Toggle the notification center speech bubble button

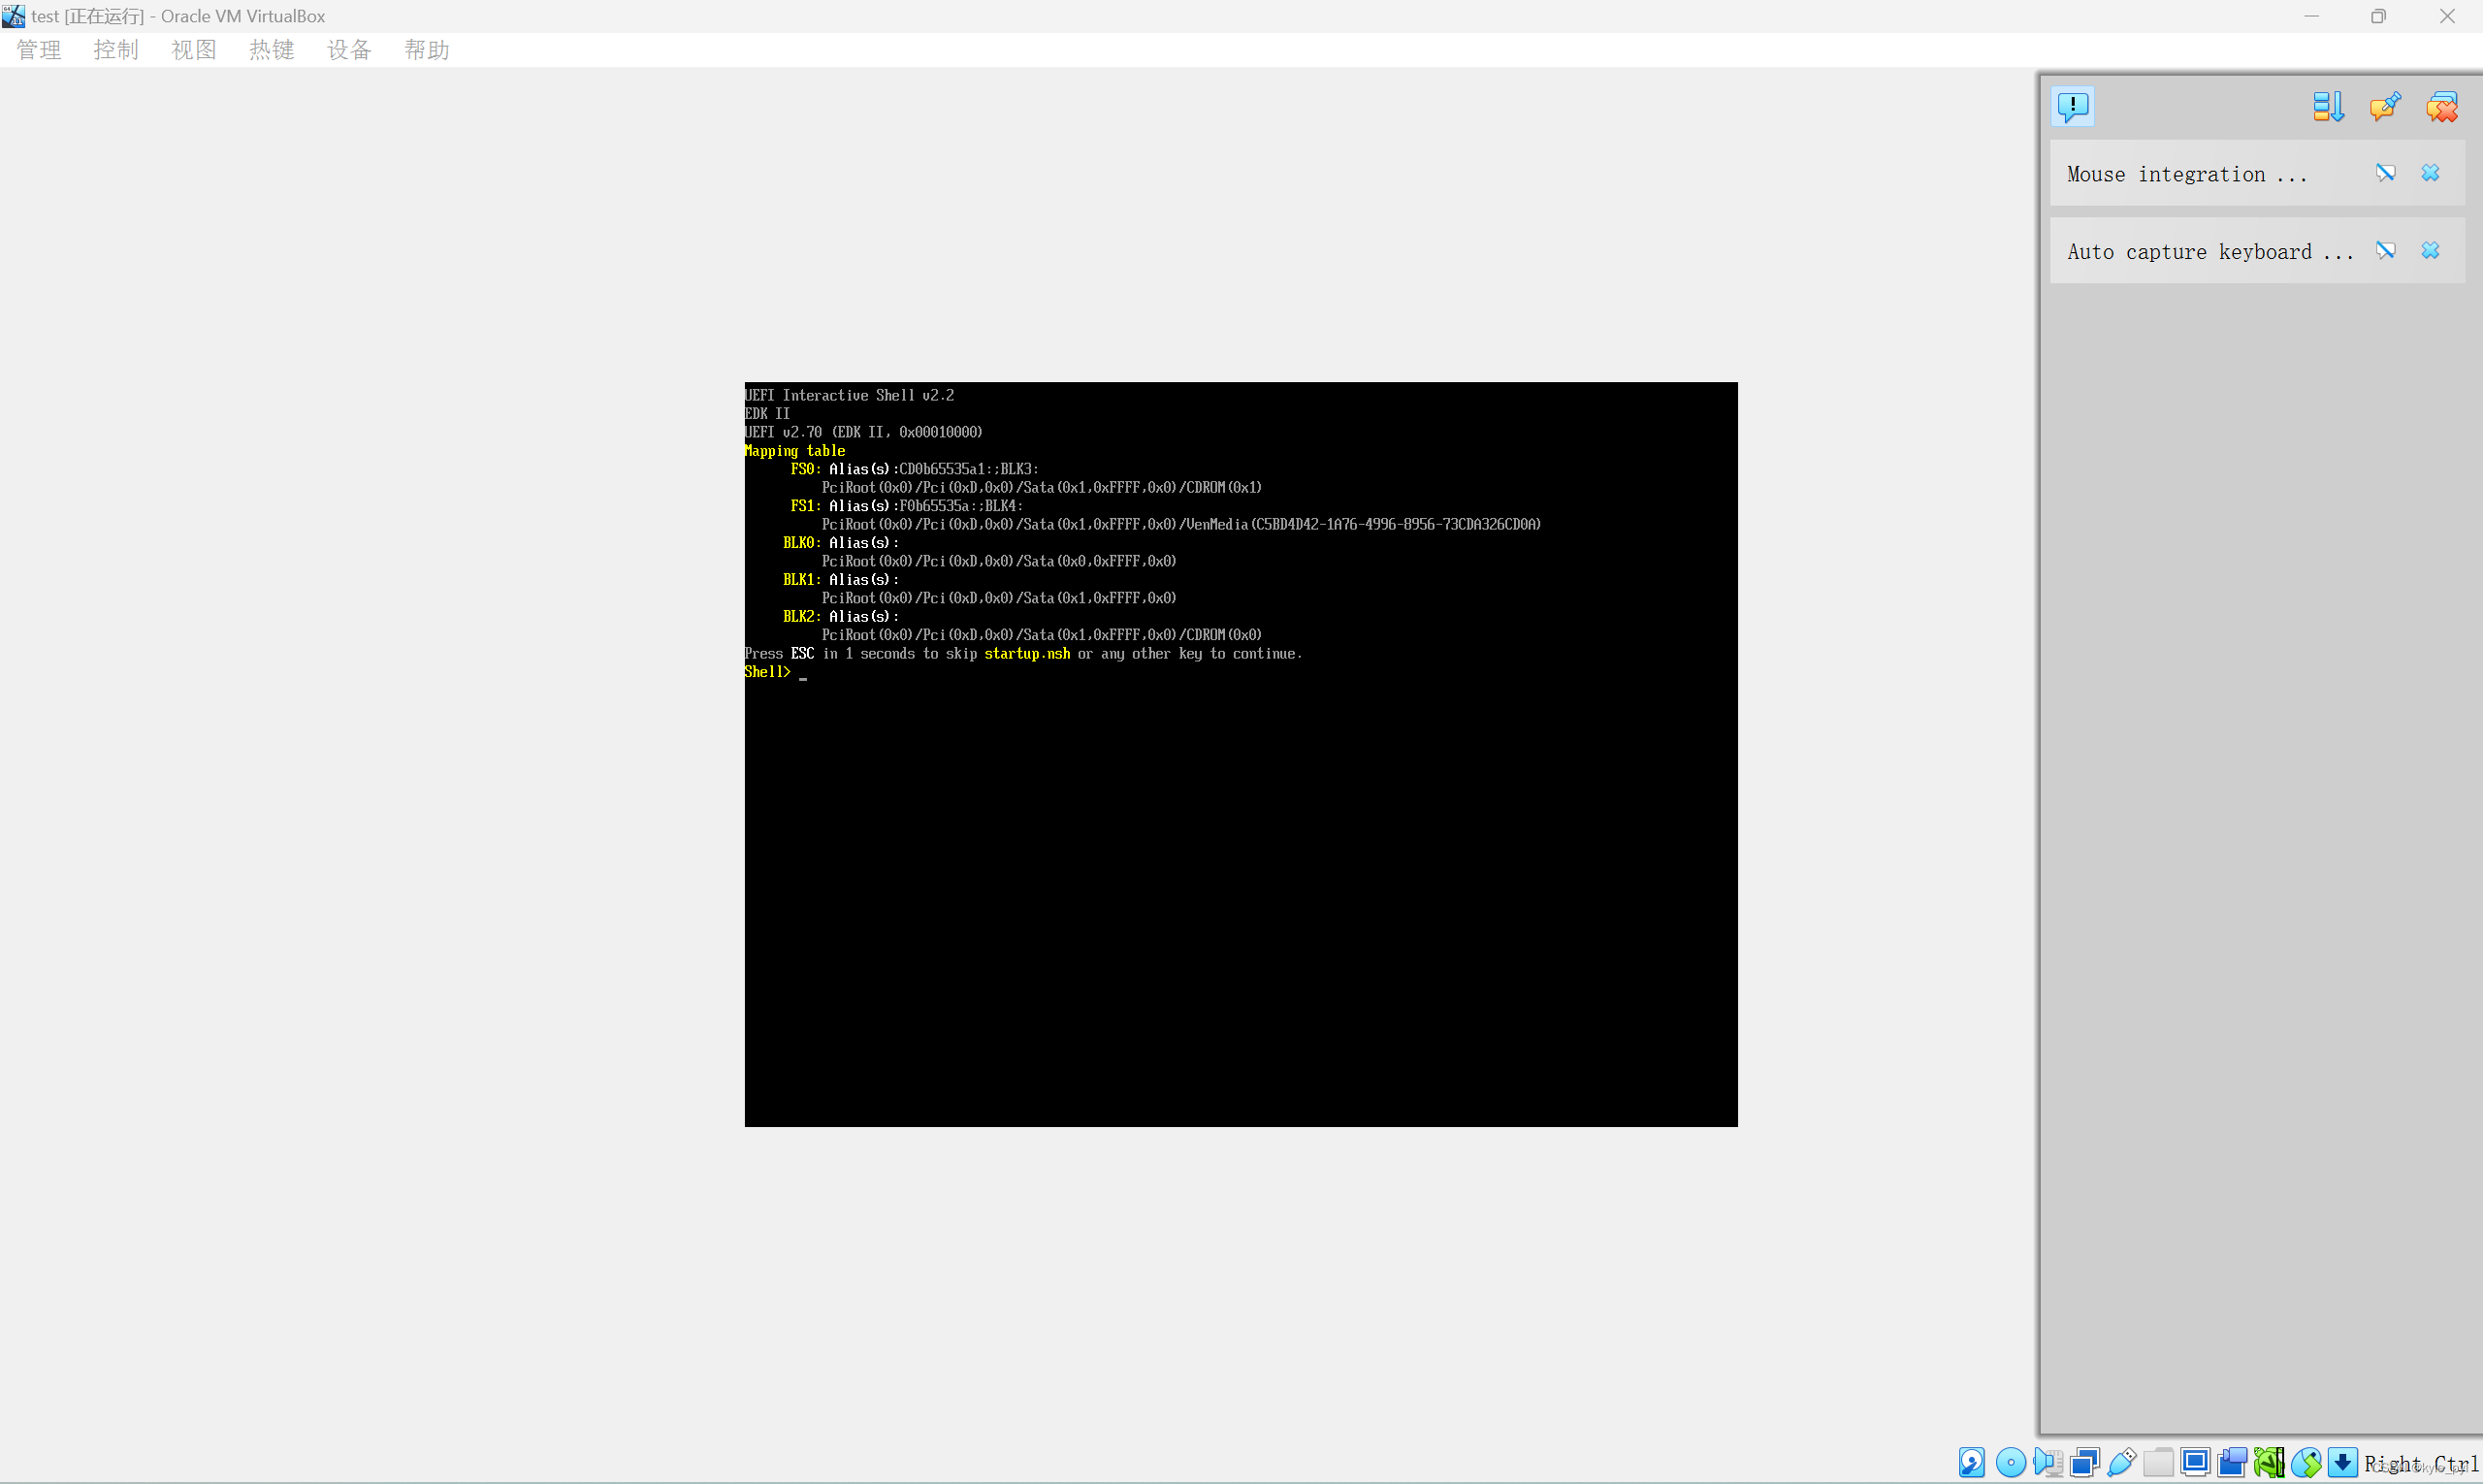click(x=2073, y=106)
